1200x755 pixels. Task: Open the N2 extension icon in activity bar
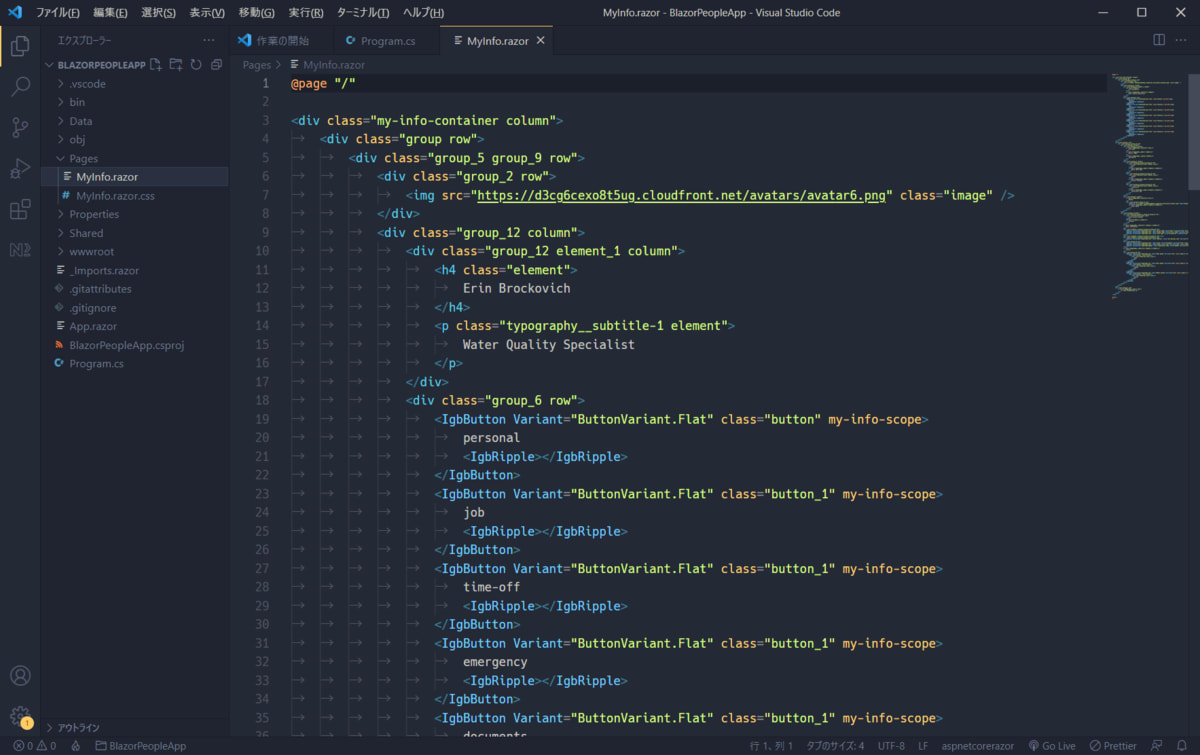pos(20,250)
